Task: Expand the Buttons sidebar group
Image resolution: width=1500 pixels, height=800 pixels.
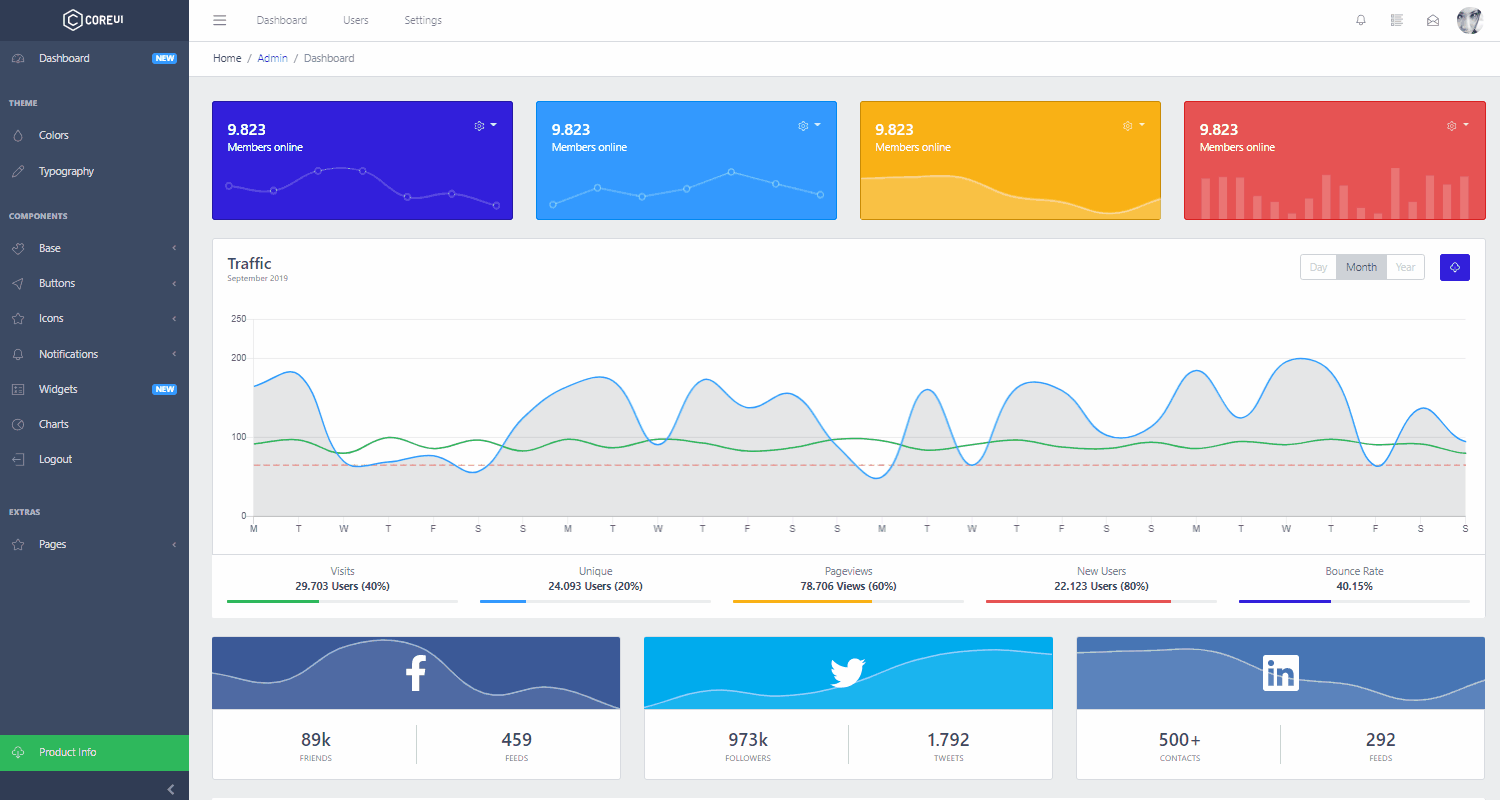Action: [58, 283]
